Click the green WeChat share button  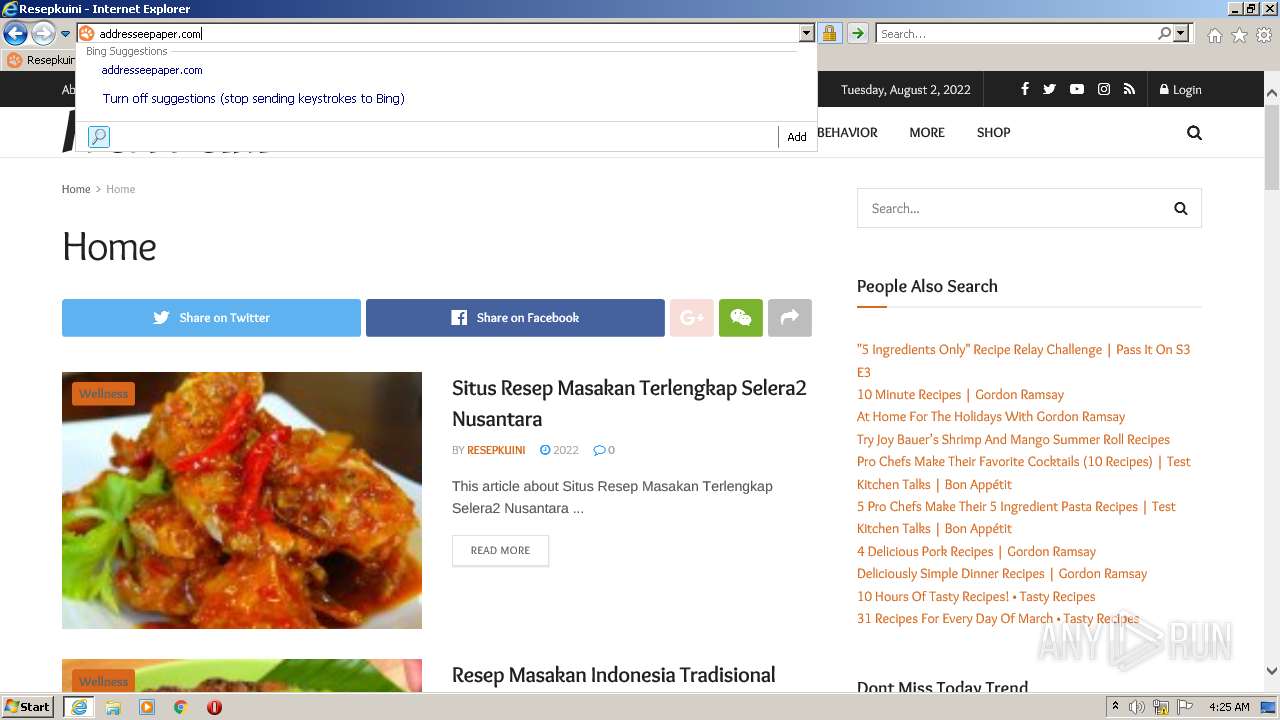point(740,318)
